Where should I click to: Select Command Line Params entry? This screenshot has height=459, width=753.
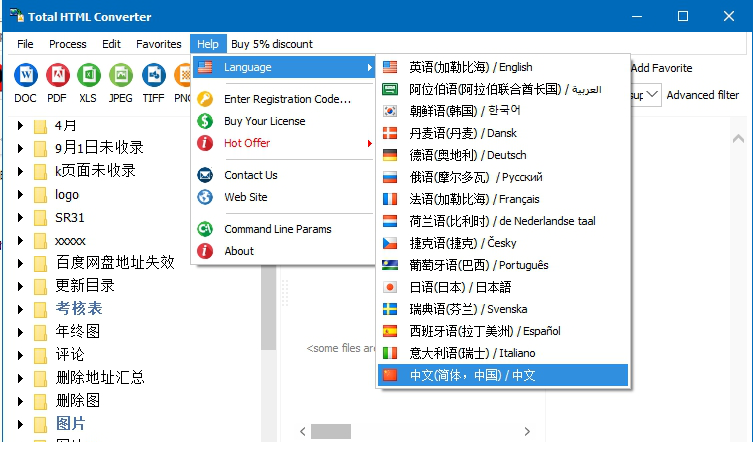(283, 229)
